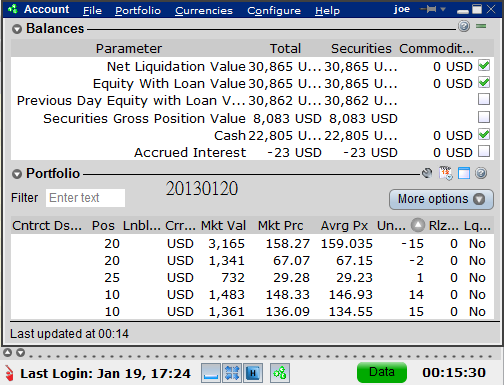Check the Securities Gross Position Value checkbox
The image size is (504, 385).
(x=484, y=117)
